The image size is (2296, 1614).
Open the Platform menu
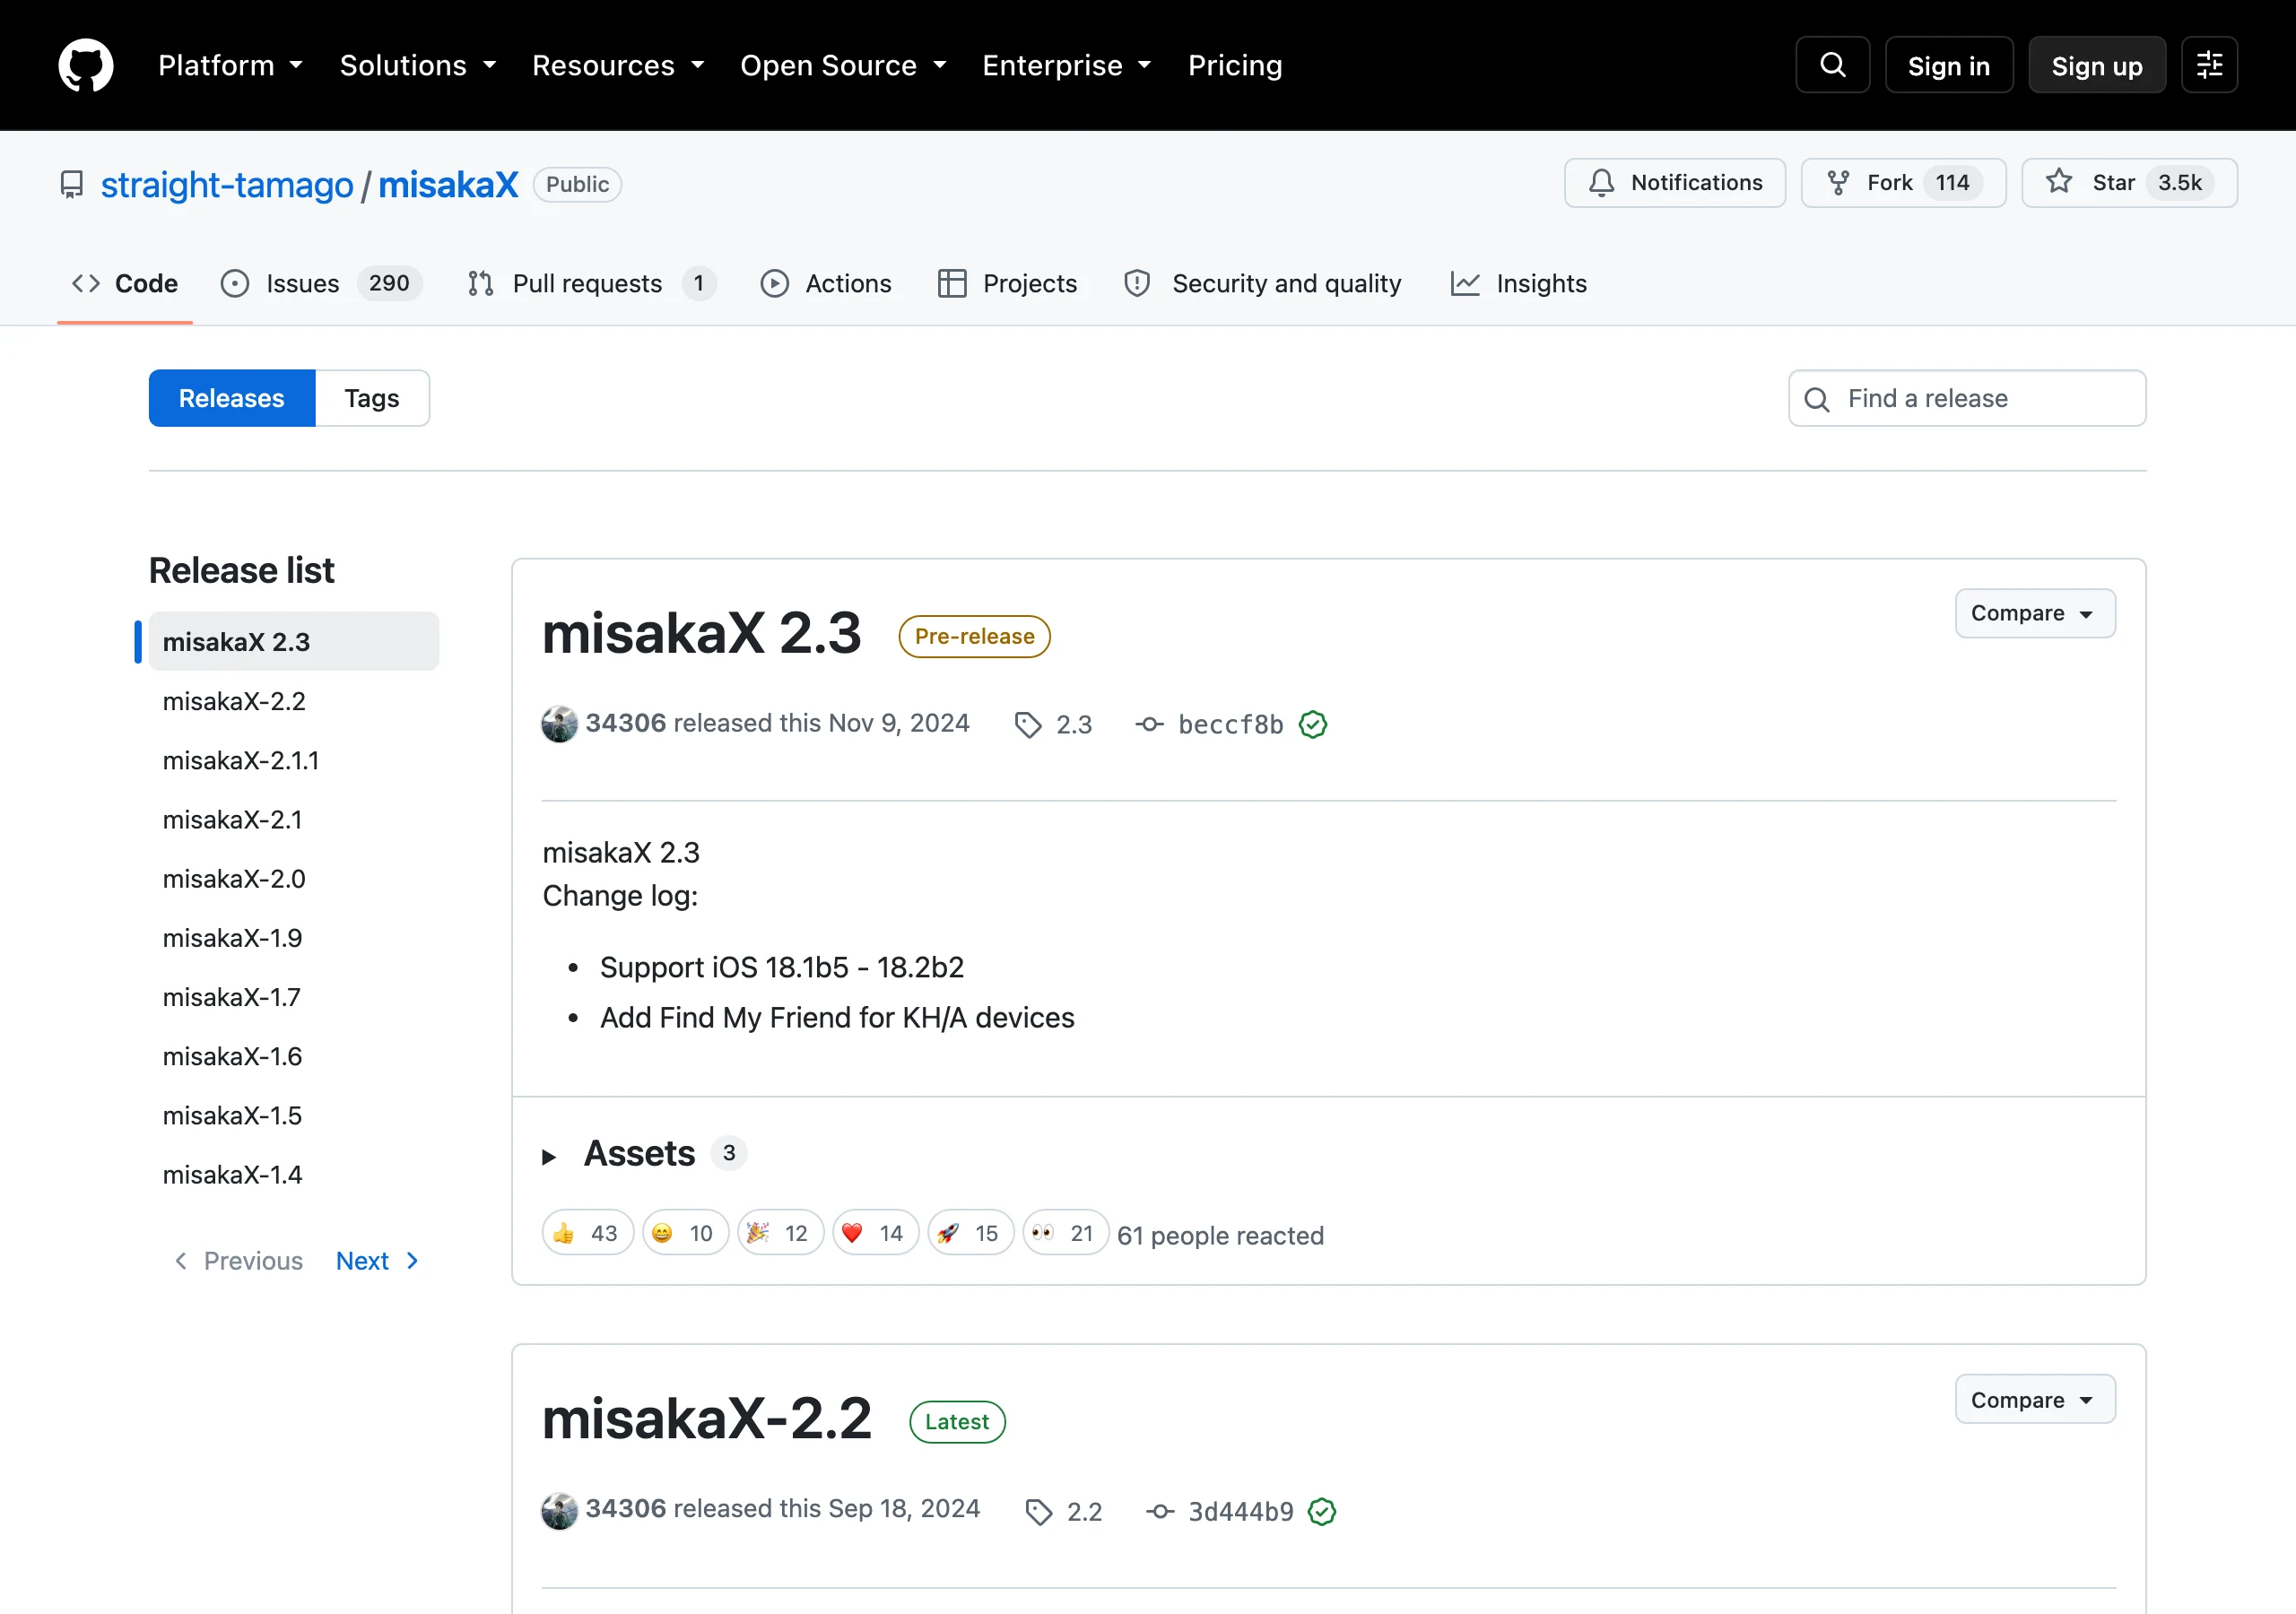tap(230, 65)
